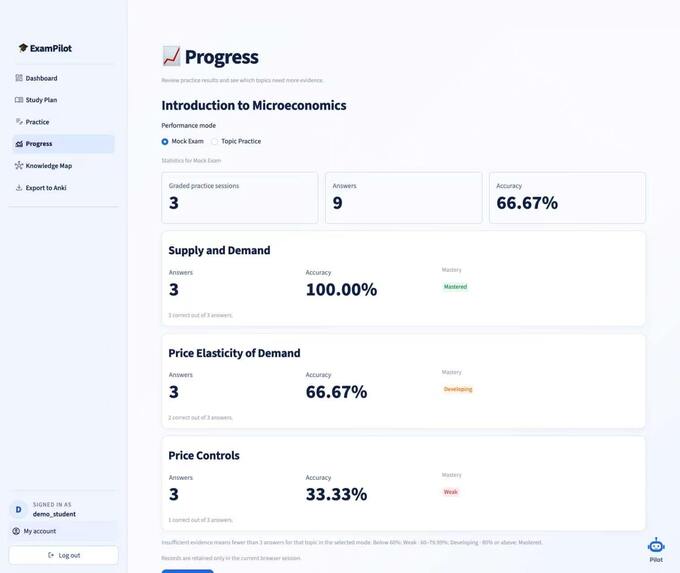Click the blue button below session note
The height and width of the screenshot is (573, 680).
[187, 571]
